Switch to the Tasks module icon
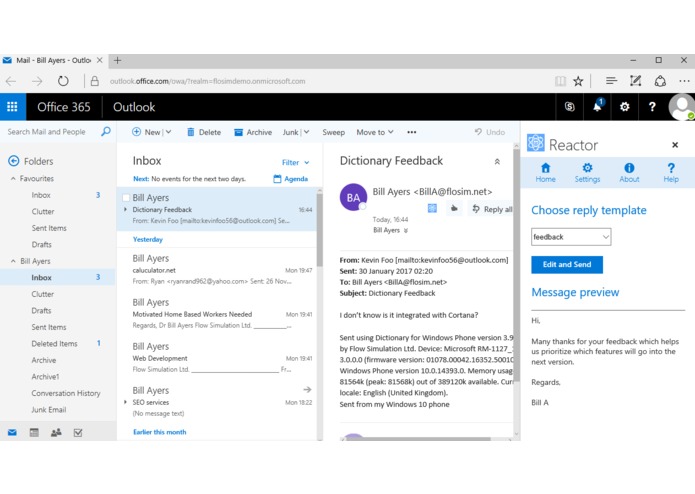 pyautogui.click(x=78, y=432)
